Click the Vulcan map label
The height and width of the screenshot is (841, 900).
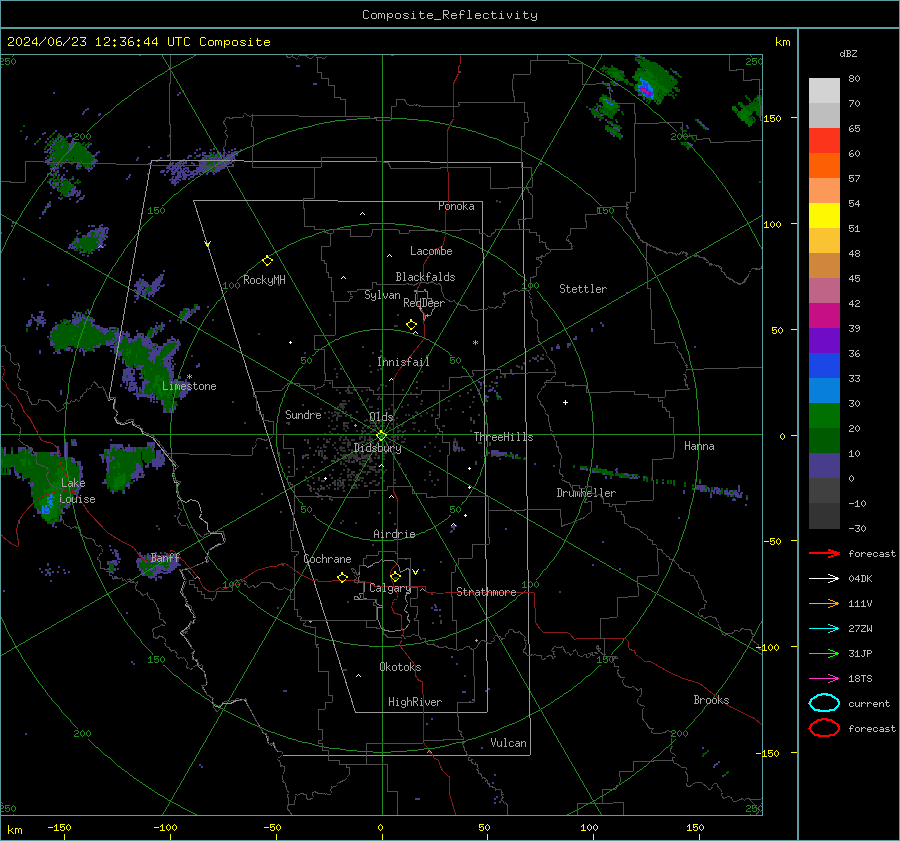(x=508, y=743)
